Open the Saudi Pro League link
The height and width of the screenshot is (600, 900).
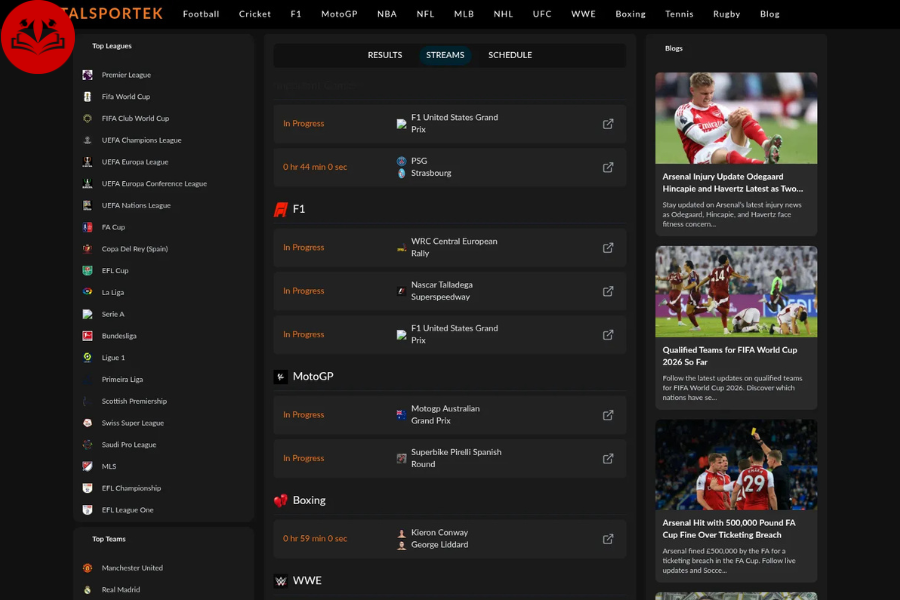point(129,444)
